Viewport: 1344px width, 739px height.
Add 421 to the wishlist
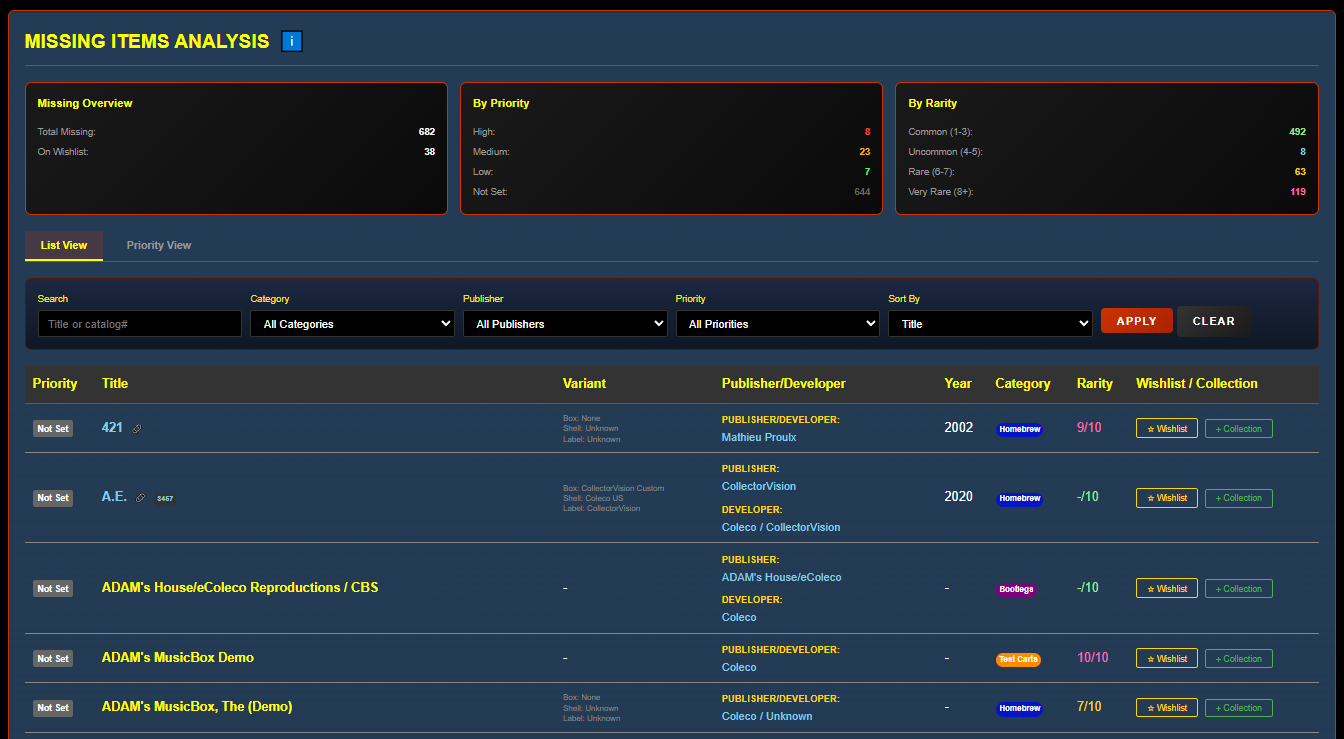click(1166, 429)
